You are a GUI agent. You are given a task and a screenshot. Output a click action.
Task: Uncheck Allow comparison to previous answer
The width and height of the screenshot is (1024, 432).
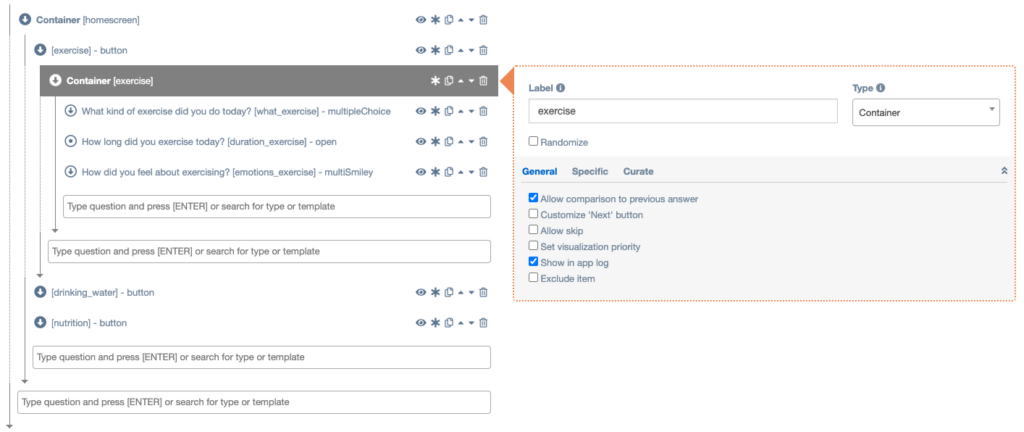(534, 198)
